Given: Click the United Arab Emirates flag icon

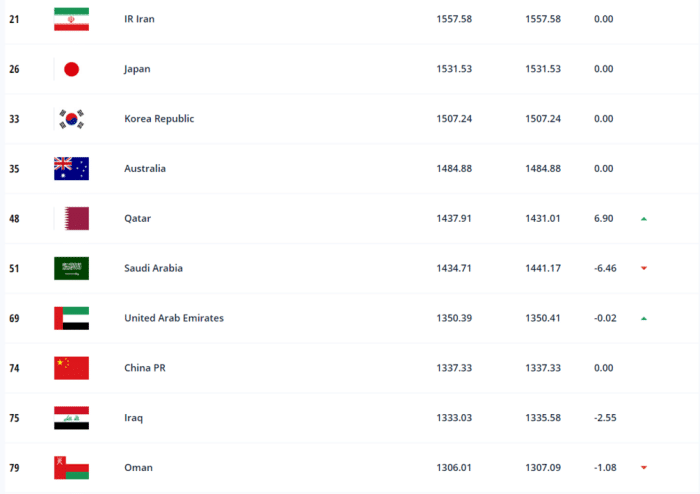Looking at the screenshot, I should 71,318.
